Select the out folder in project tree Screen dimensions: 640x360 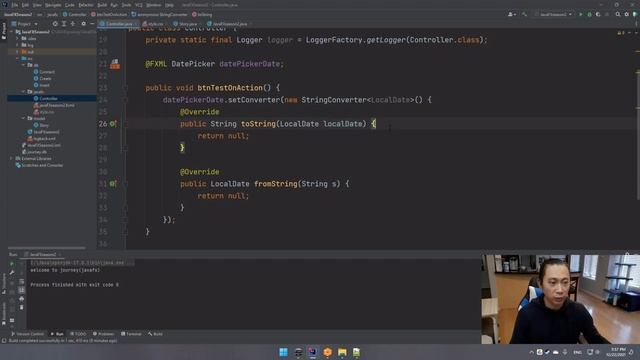point(28,52)
